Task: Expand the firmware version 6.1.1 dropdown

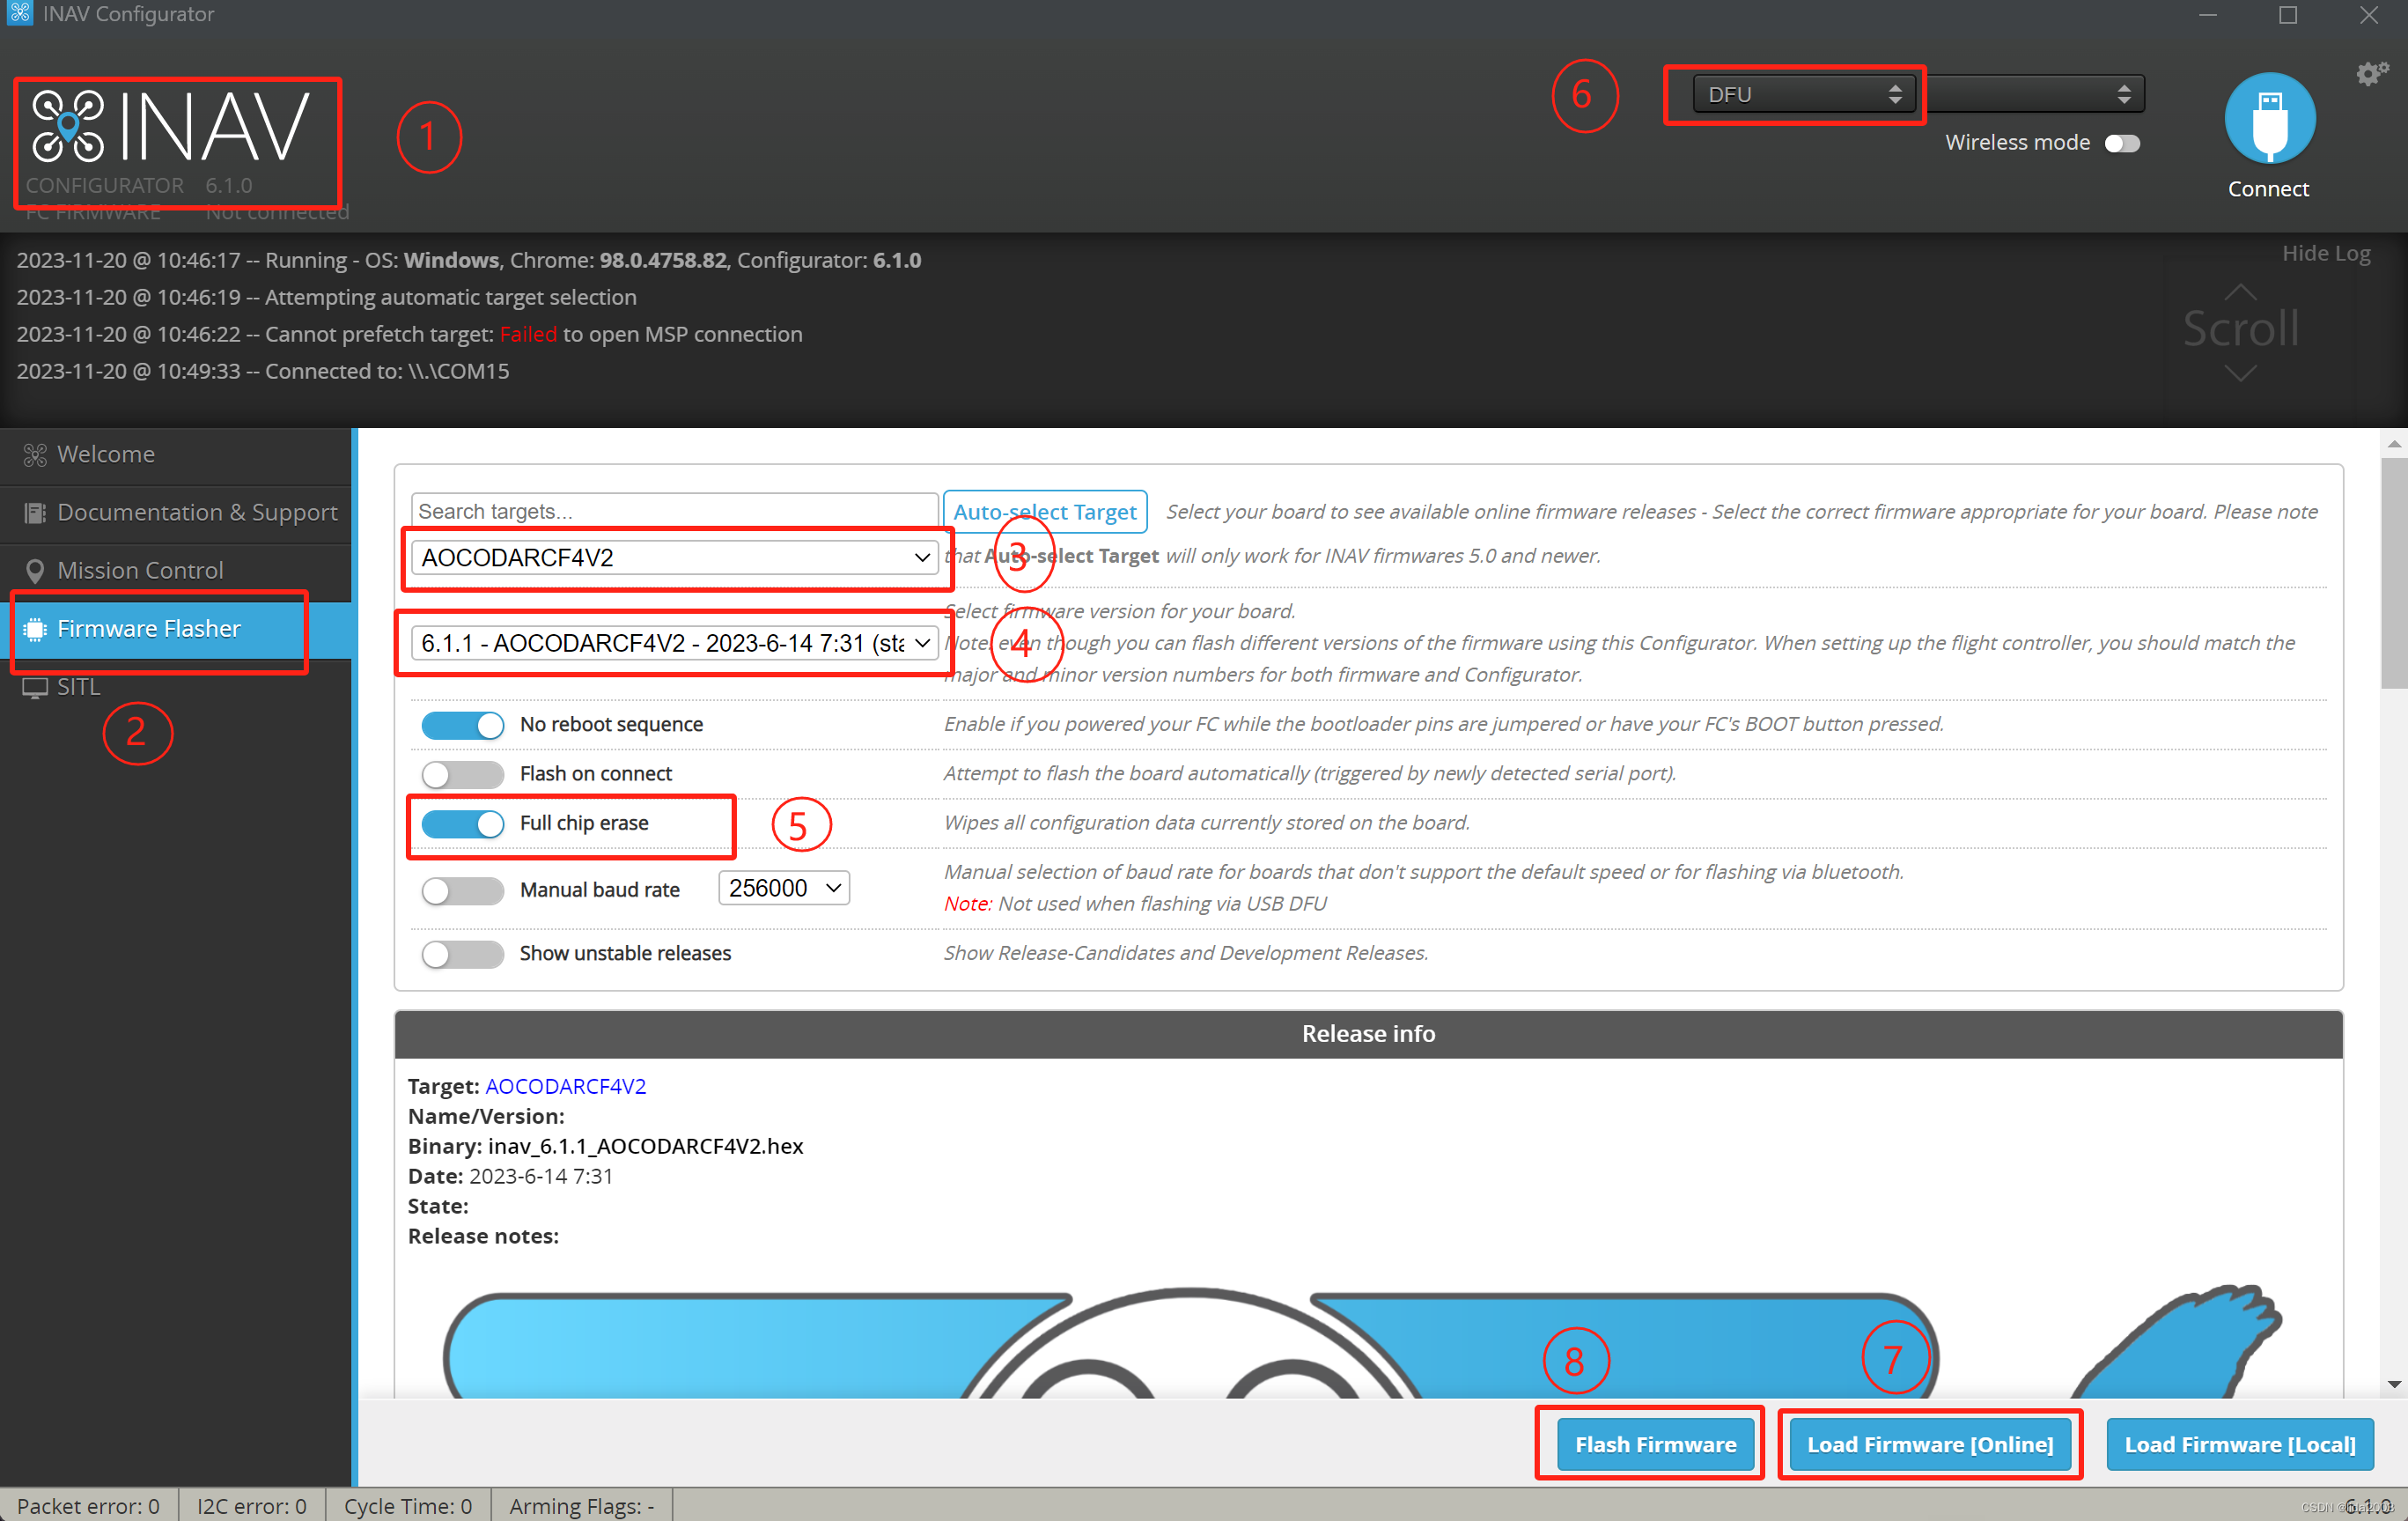Action: click(675, 643)
